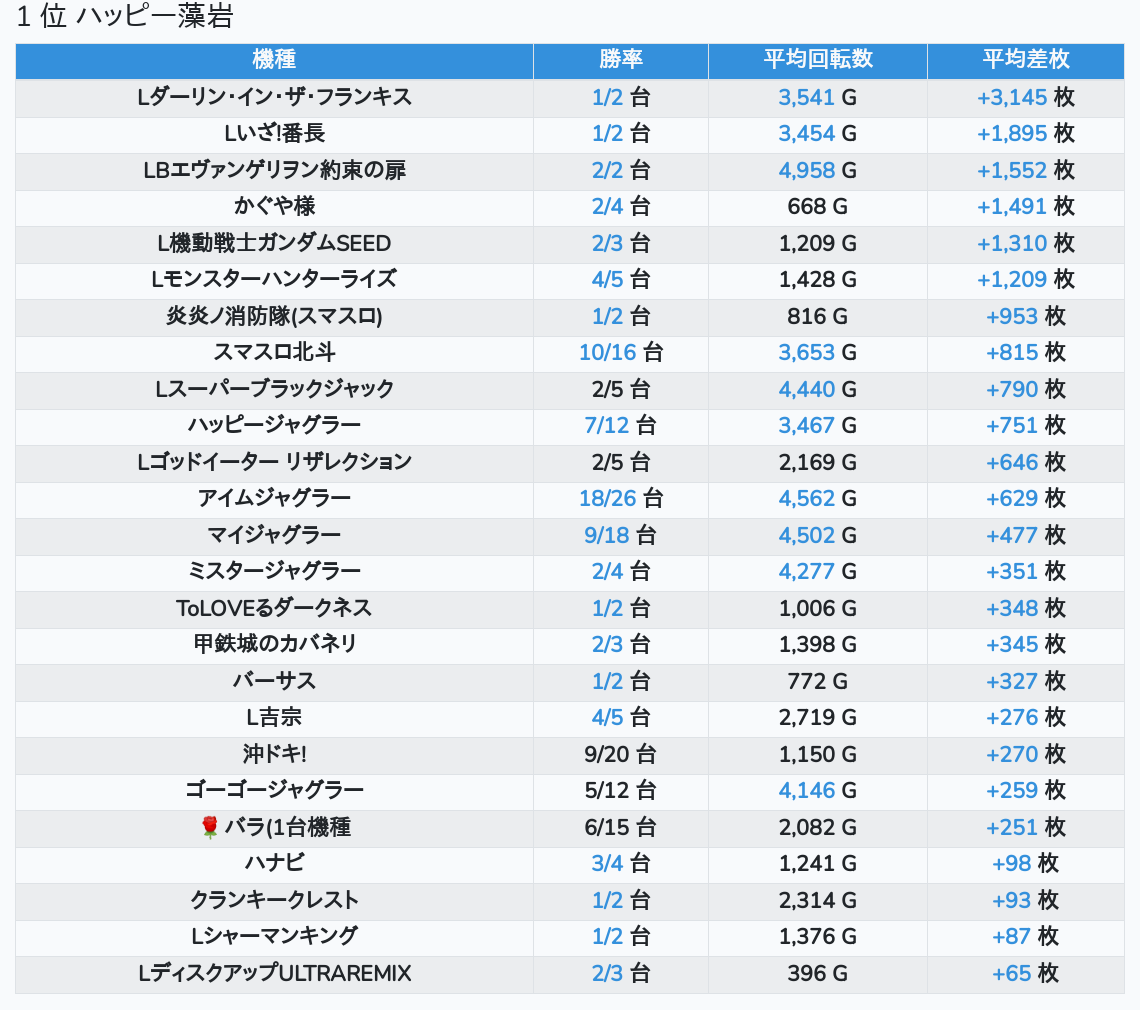
Task: Select the LBエヴァンゲリヲン約束の扉 row name
Action: [274, 171]
